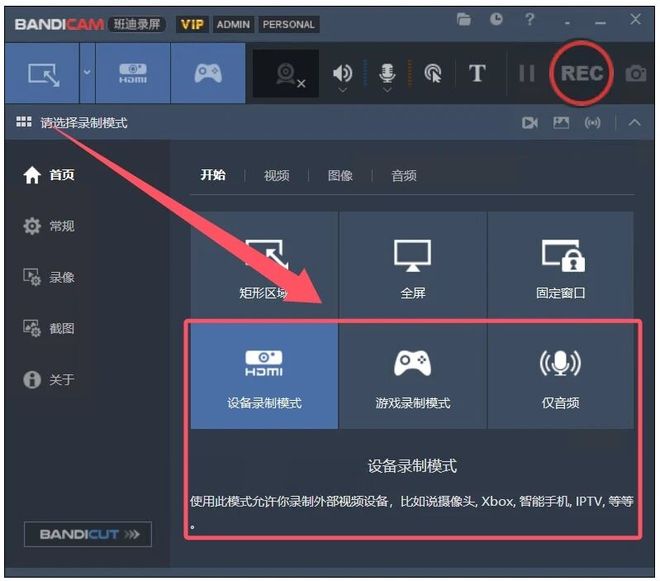
Task: Click the pause recording button
Action: (x=527, y=73)
